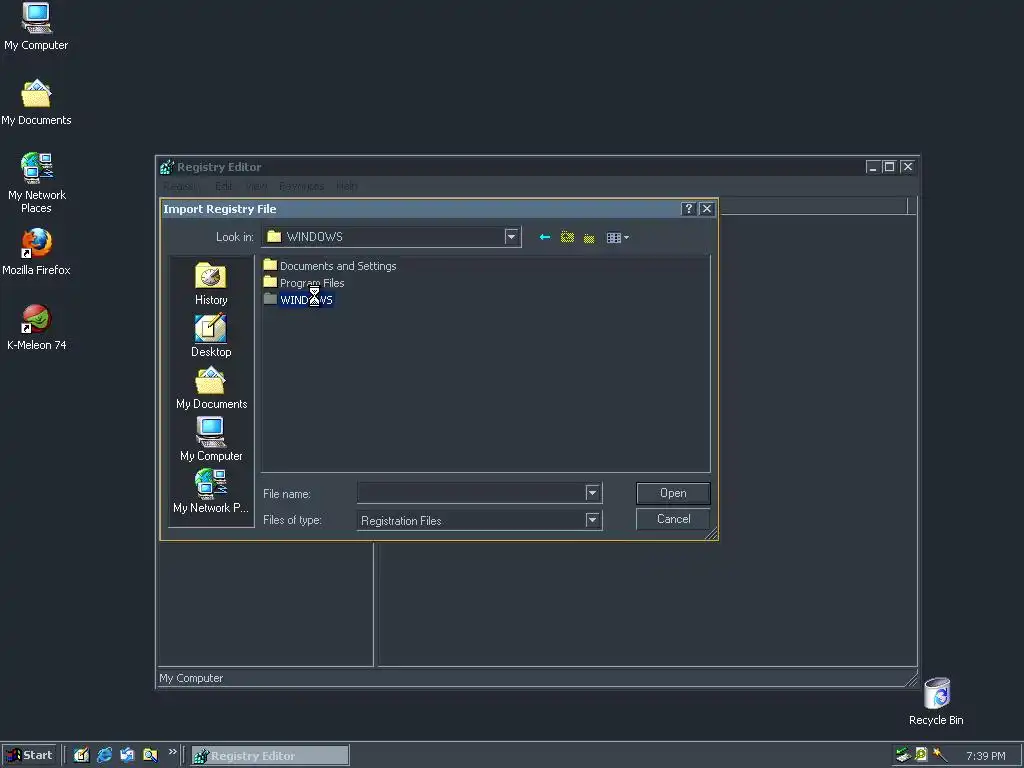Expand the File name dropdown arrow
The width and height of the screenshot is (1024, 768).
click(592, 493)
